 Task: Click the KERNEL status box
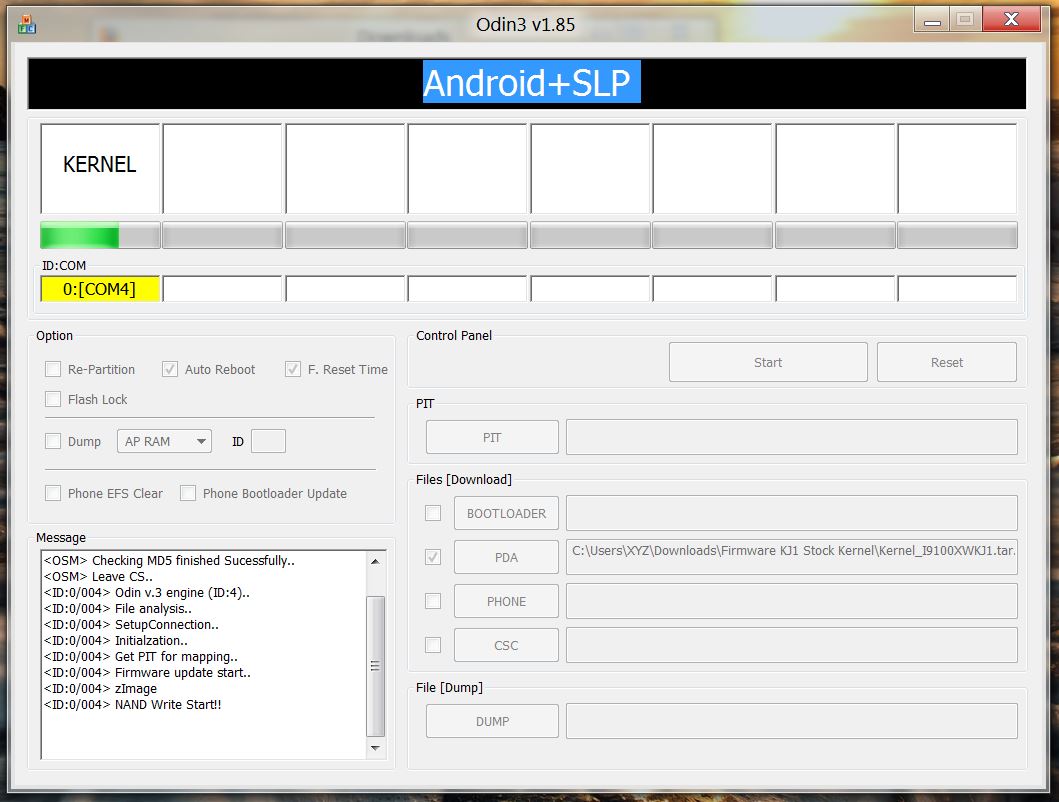(100, 168)
